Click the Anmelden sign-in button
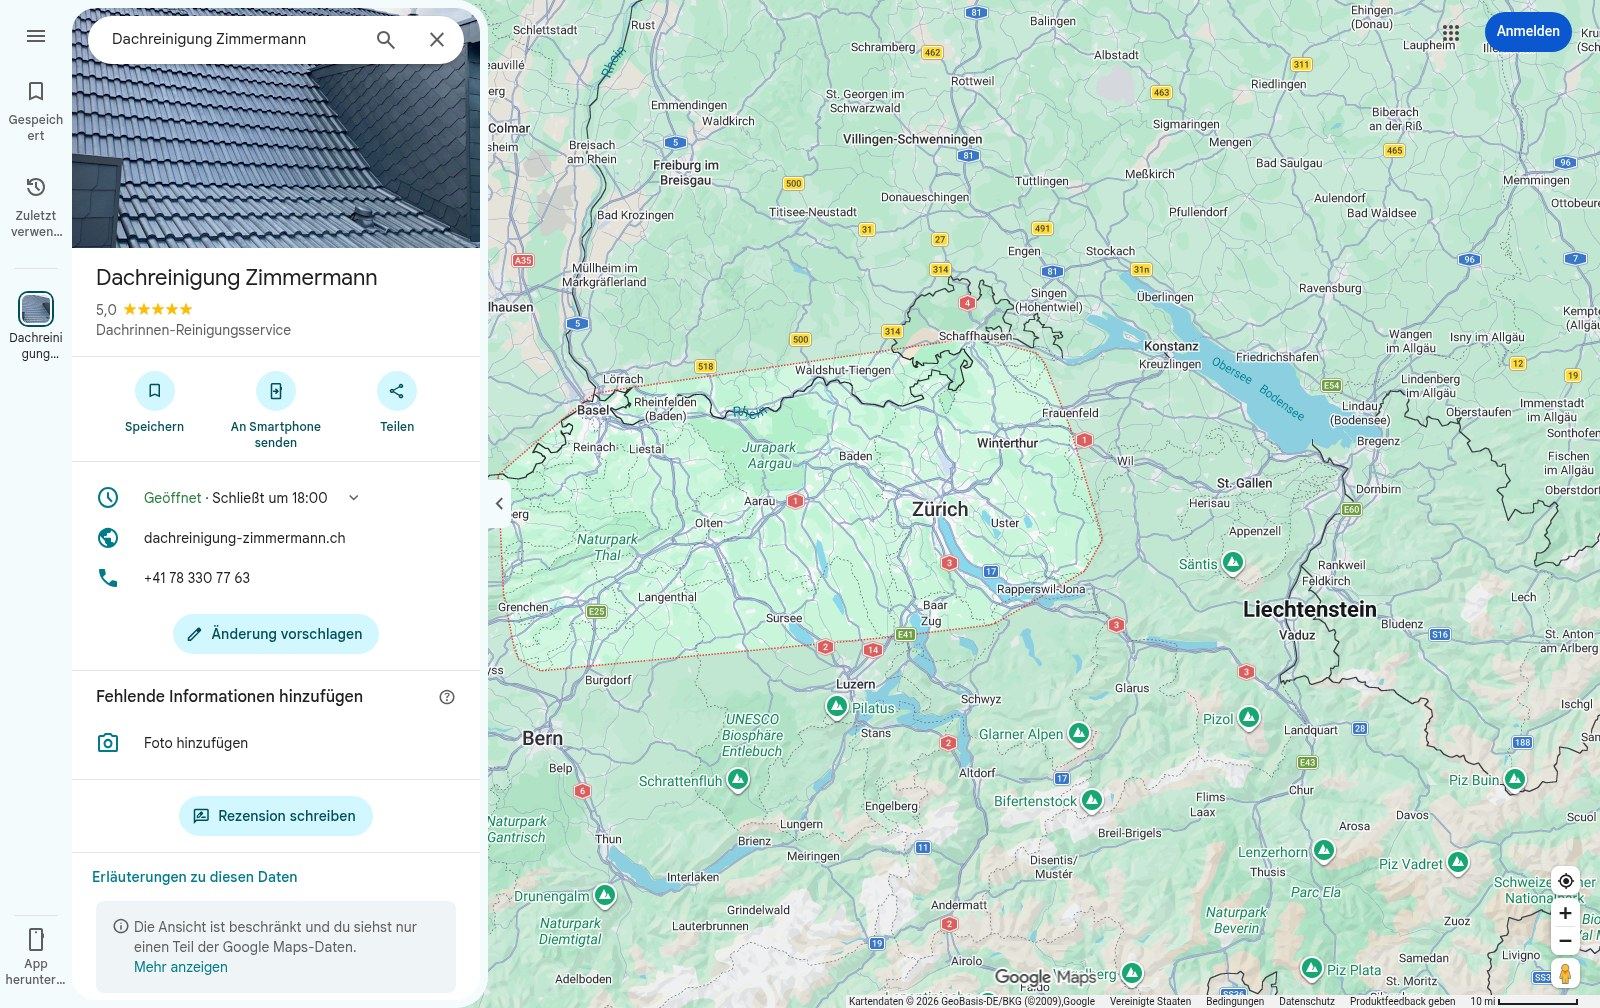 coord(1528,32)
